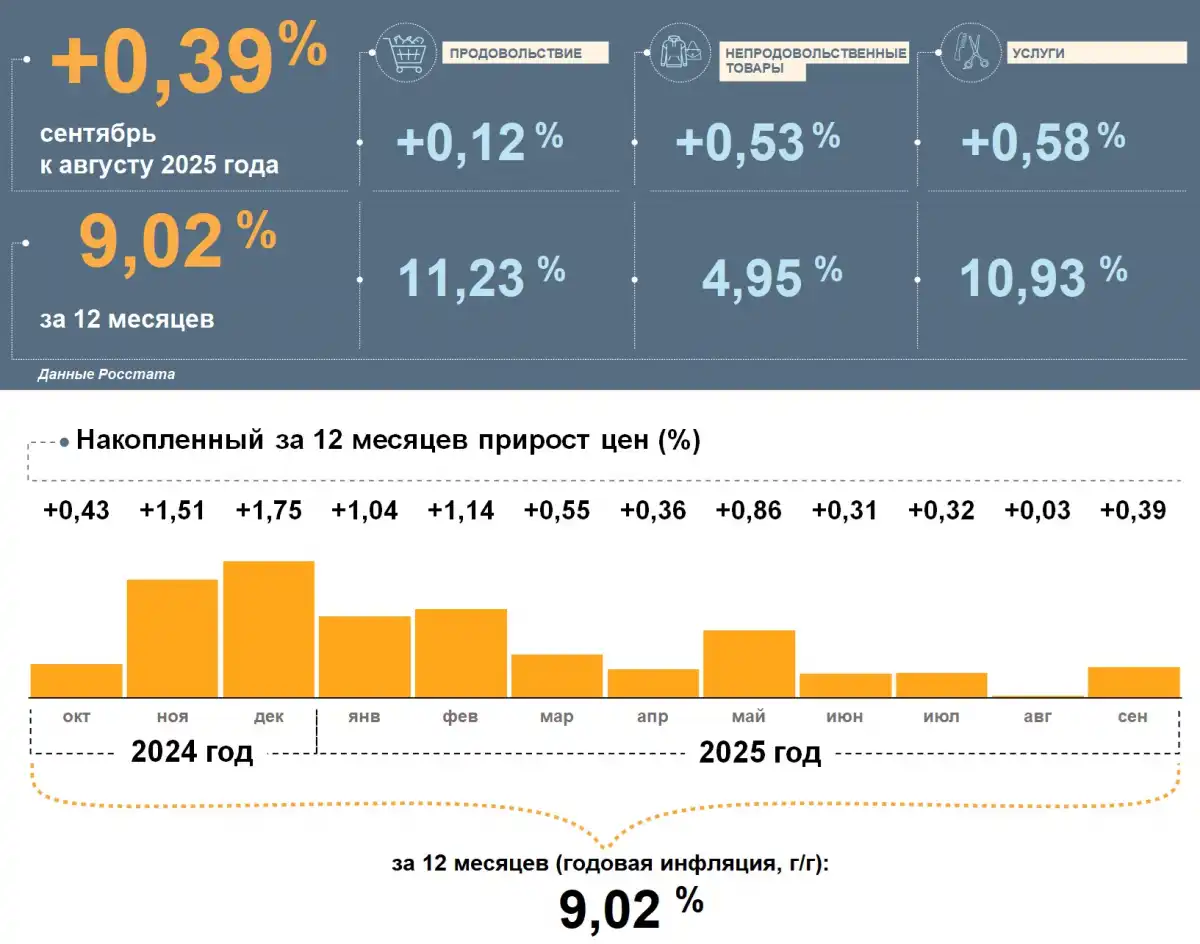Click the tiny авг bar
Viewport: 1200px width, 944px height.
1037,695
